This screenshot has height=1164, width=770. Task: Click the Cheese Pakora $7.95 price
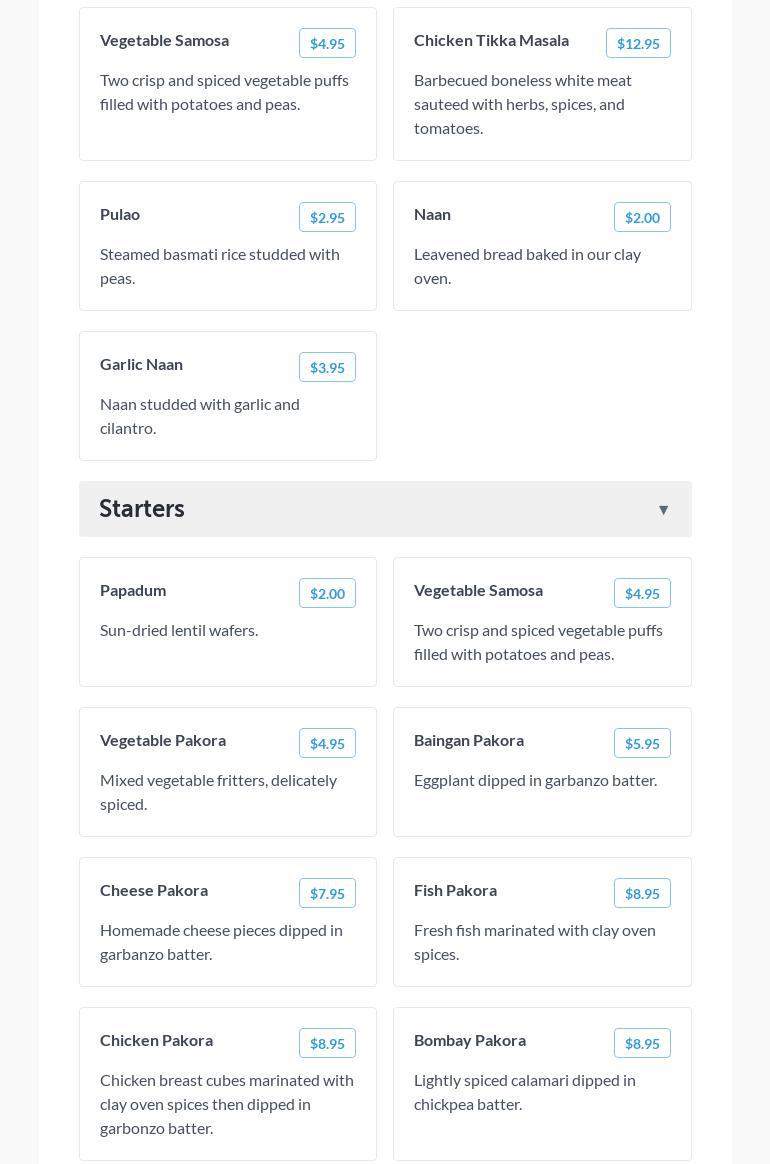coord(327,893)
